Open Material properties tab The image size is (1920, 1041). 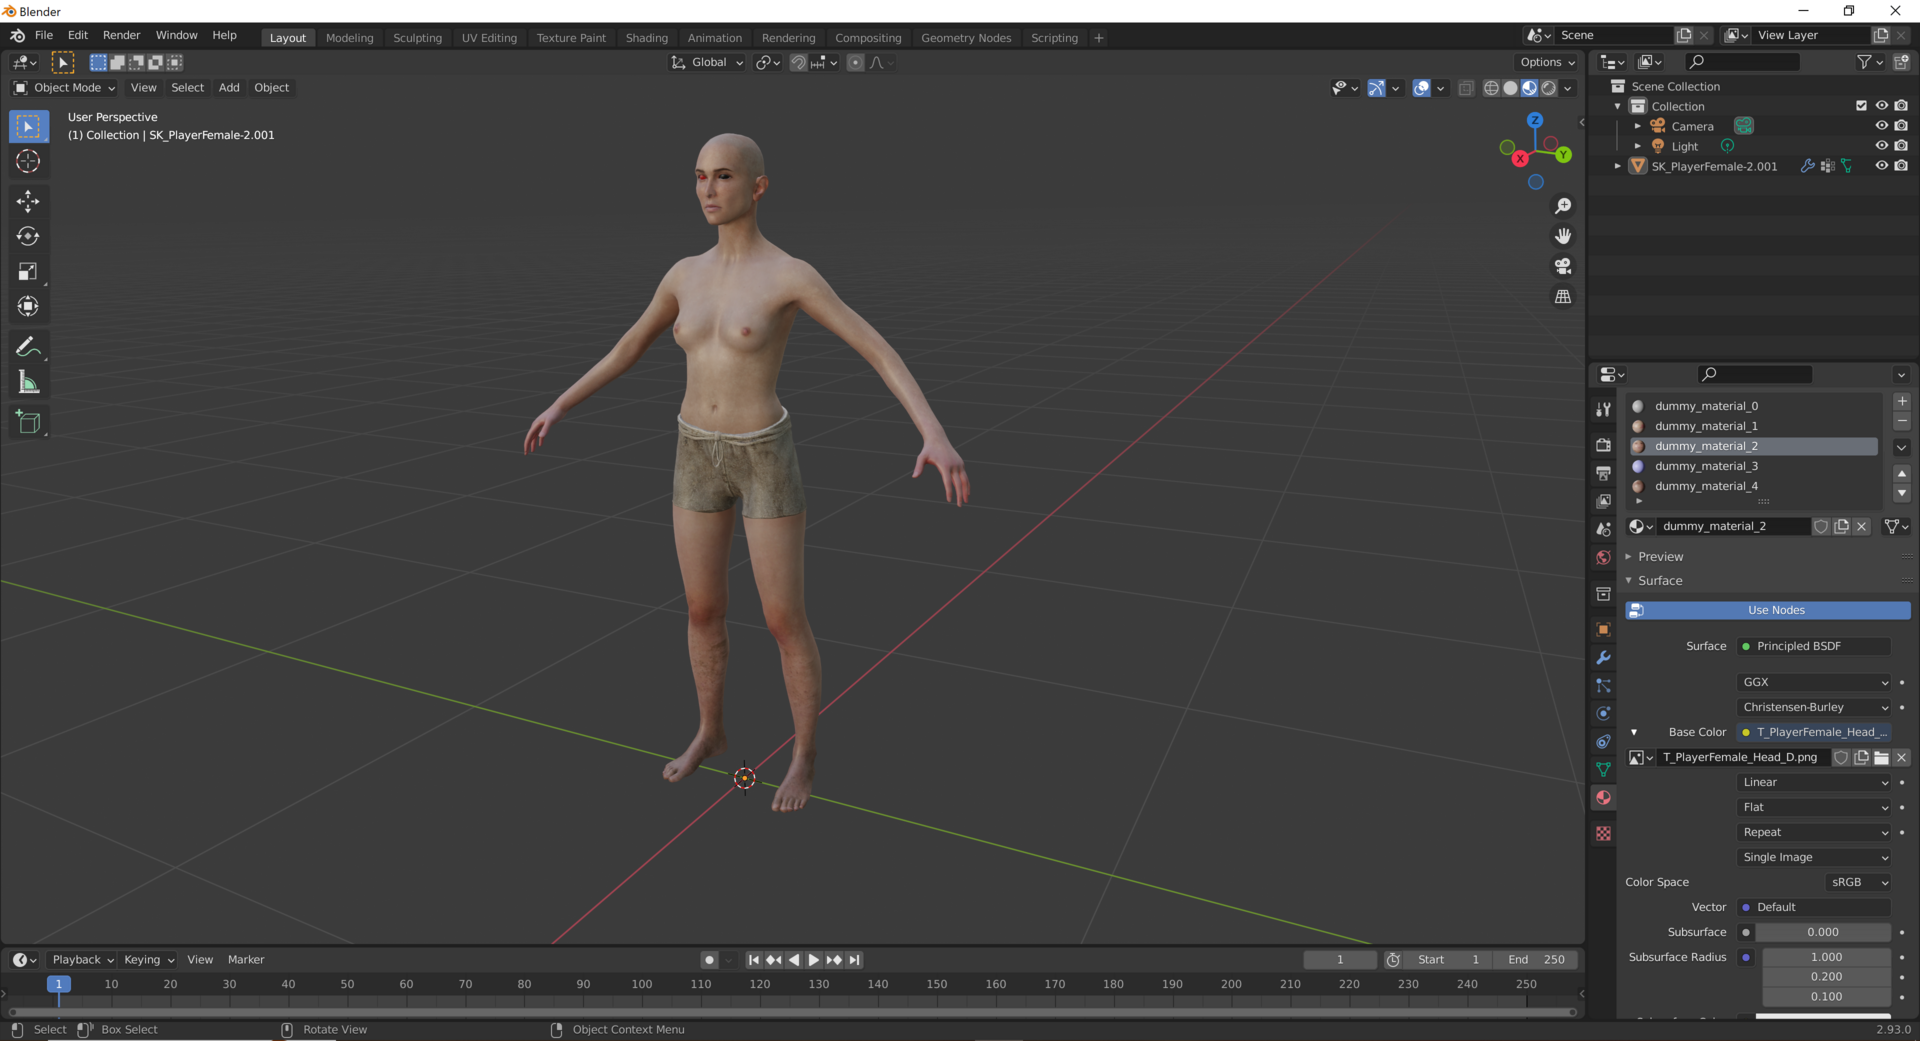[x=1603, y=797]
